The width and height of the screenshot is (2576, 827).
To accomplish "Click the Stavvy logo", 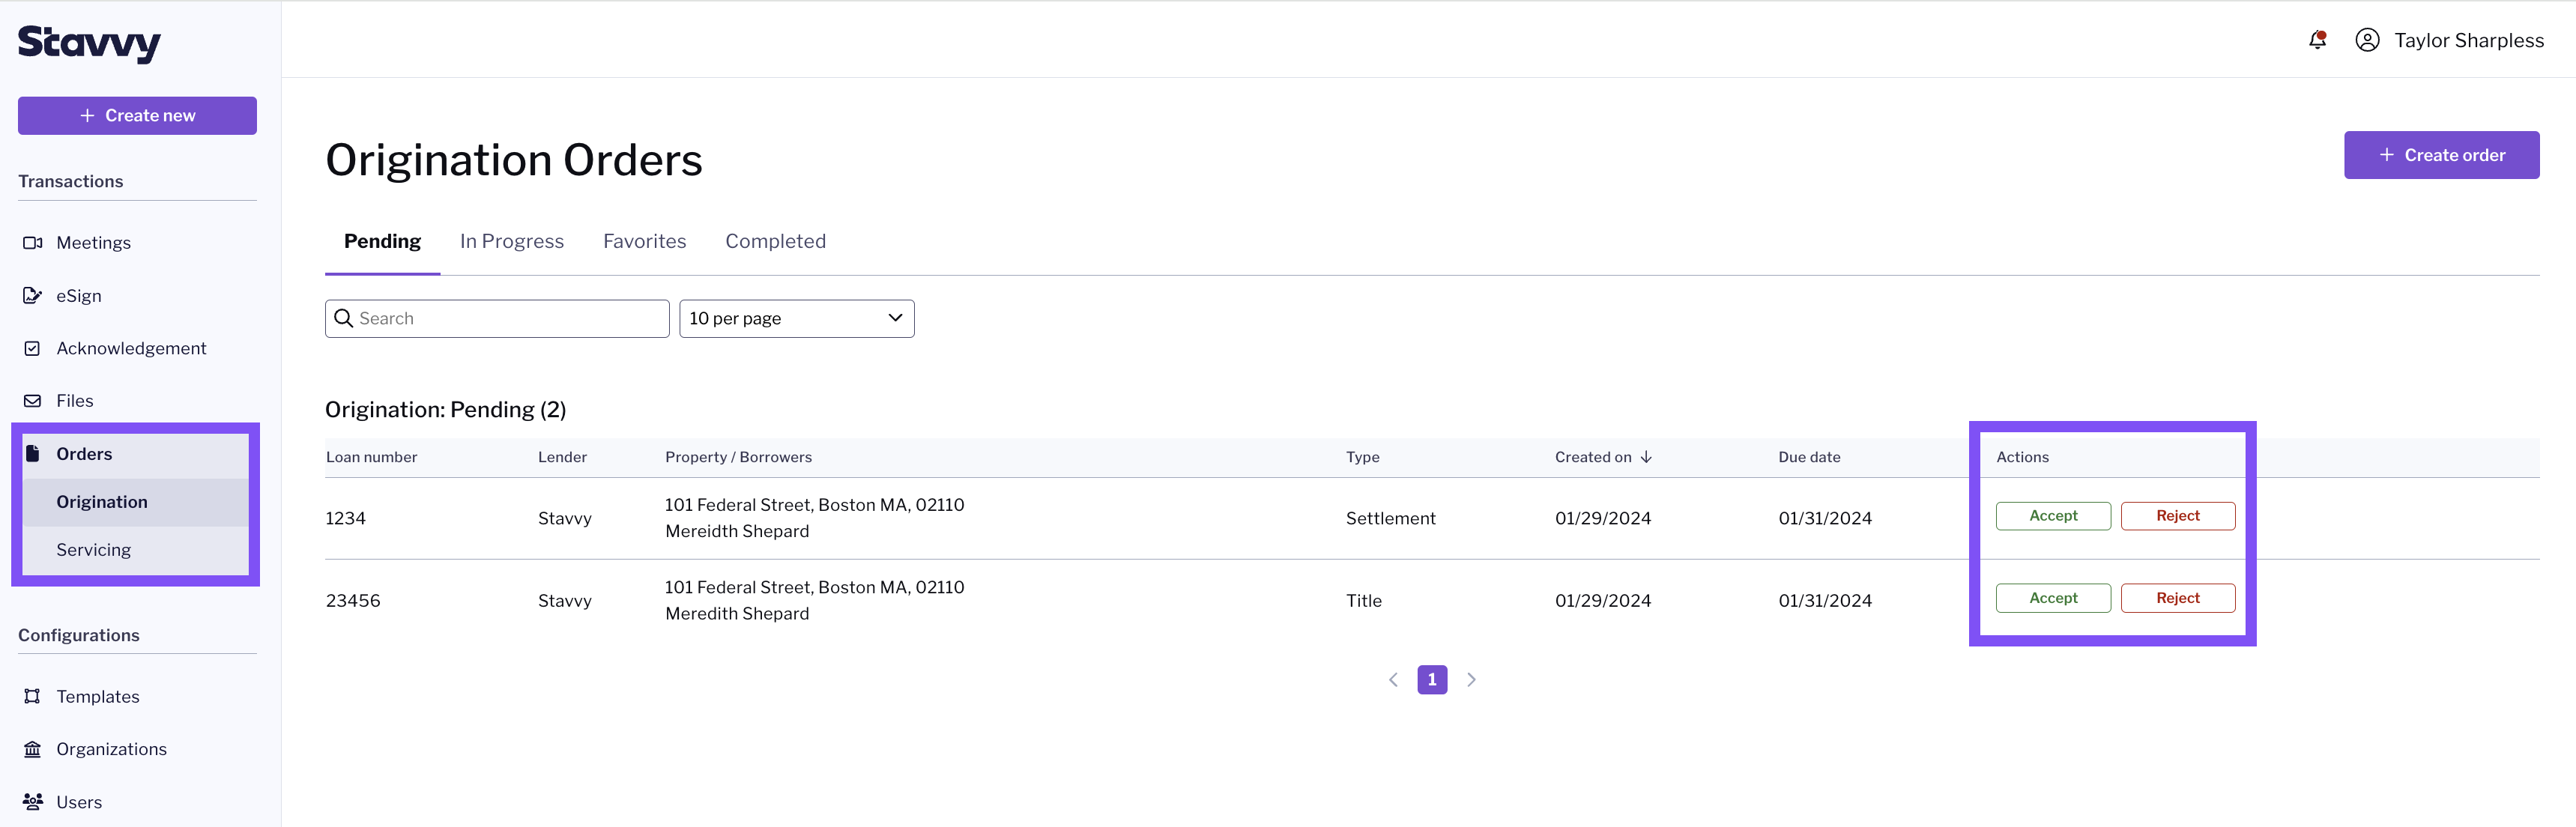I will coord(89,43).
